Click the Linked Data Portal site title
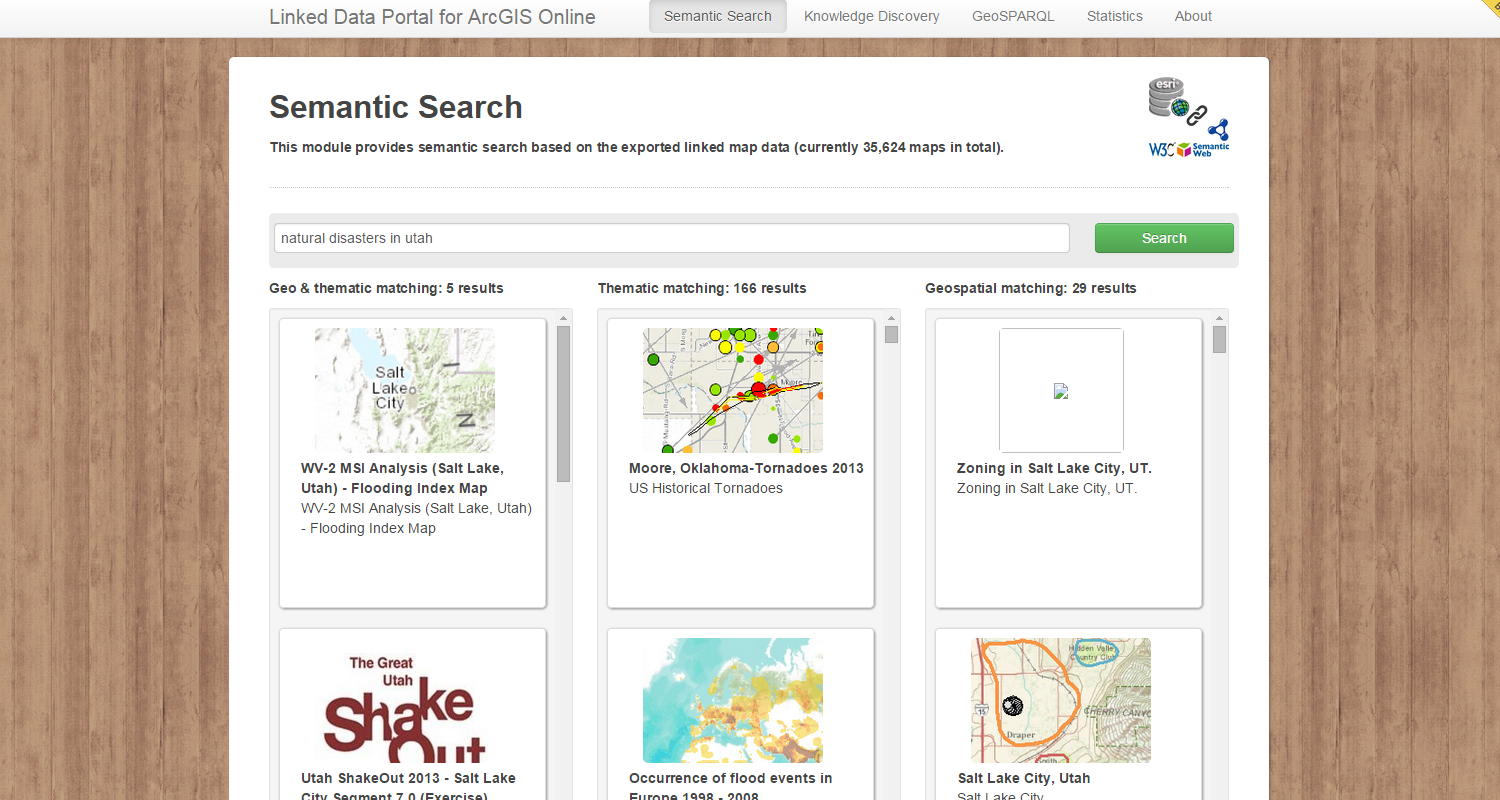 pos(432,17)
